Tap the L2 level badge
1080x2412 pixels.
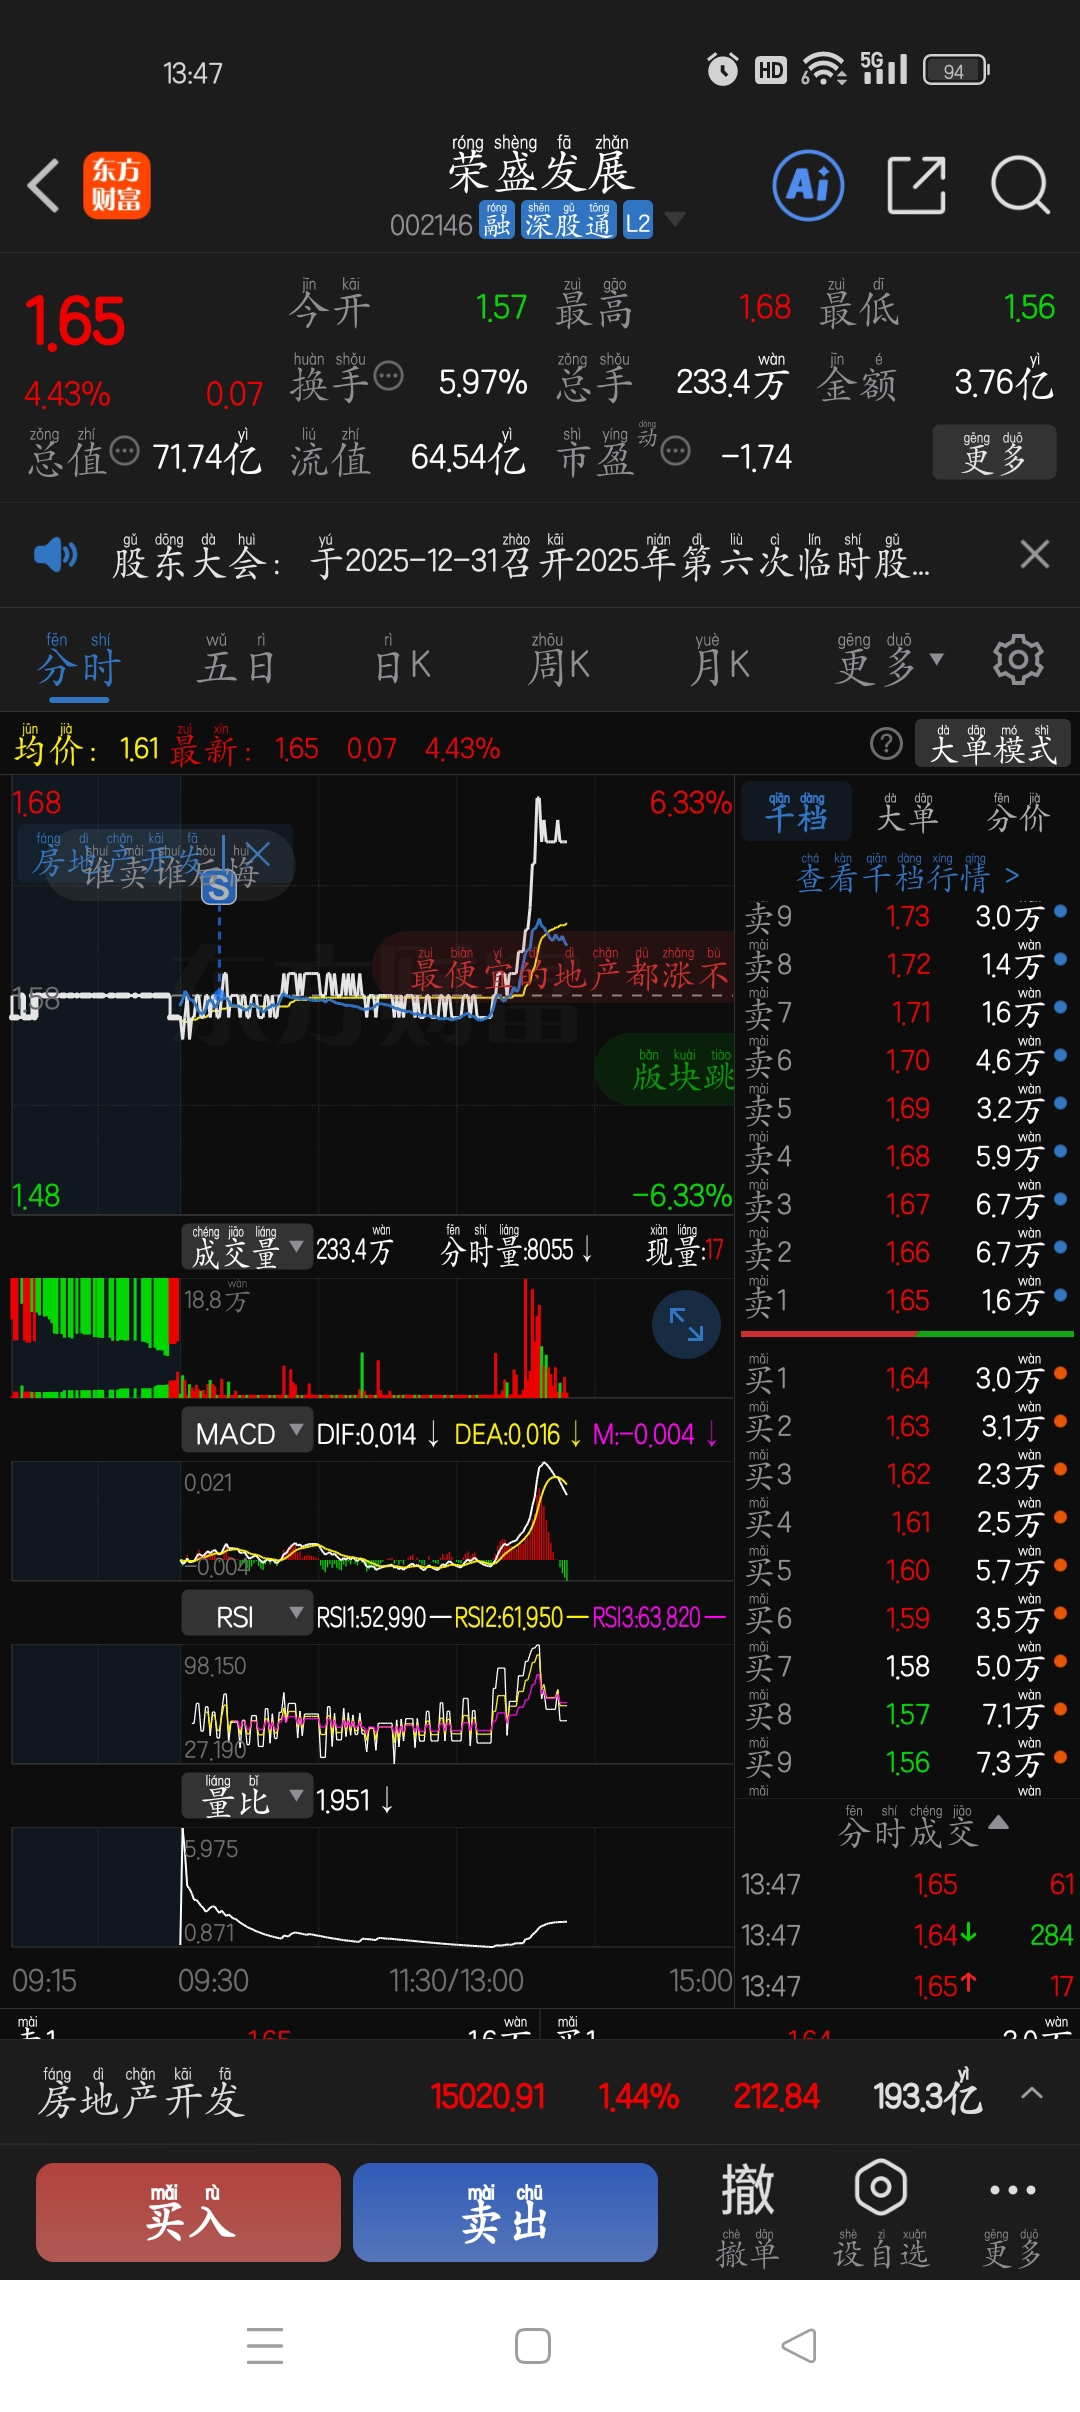[x=638, y=221]
